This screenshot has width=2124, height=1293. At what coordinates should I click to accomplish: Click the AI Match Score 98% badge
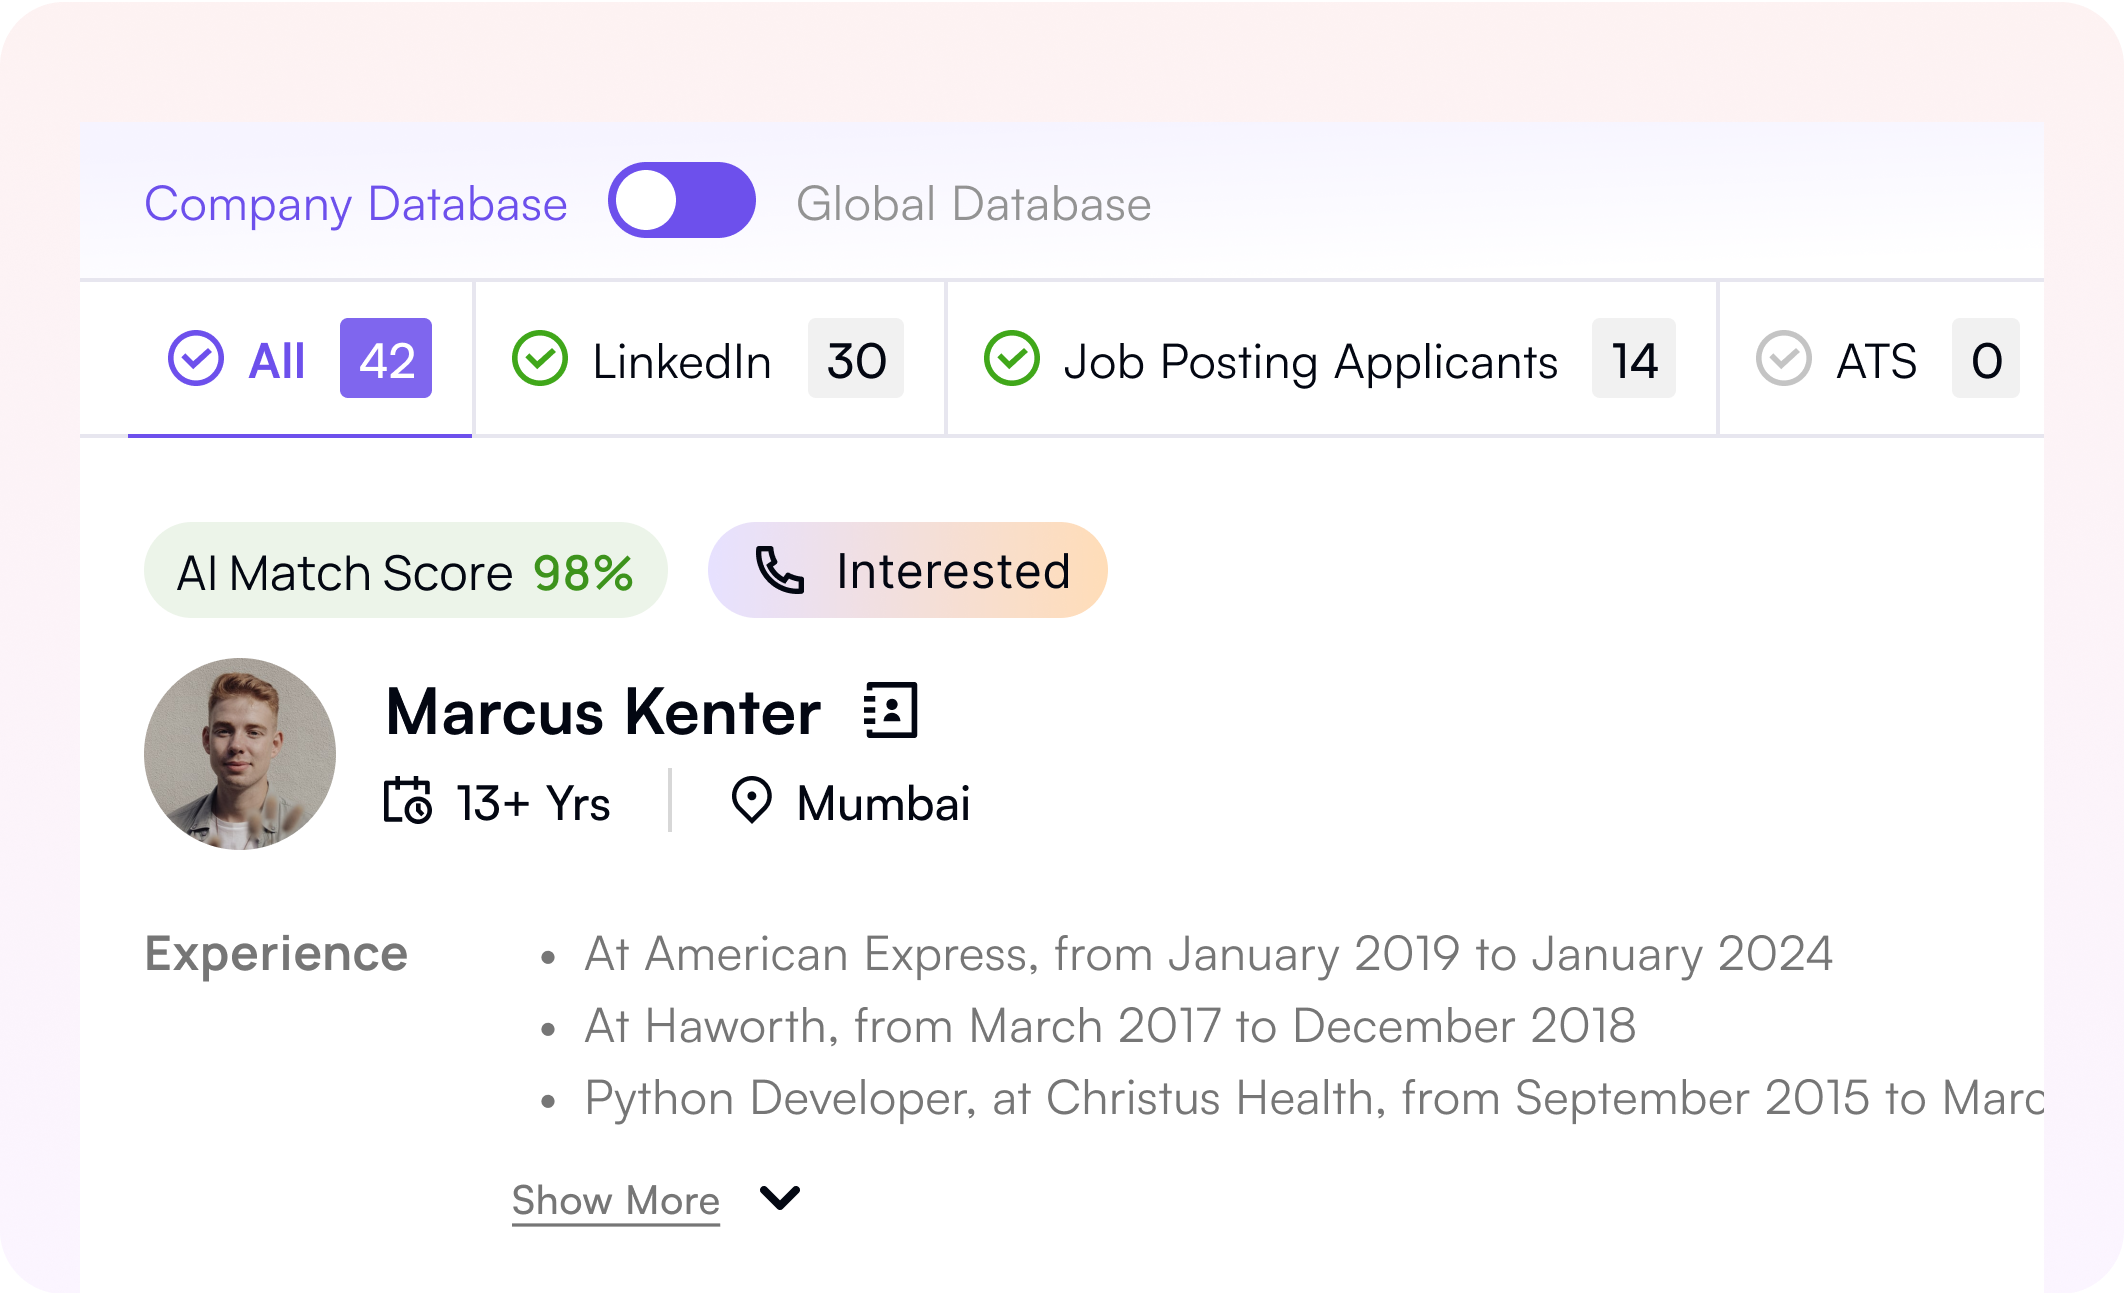[x=405, y=571]
